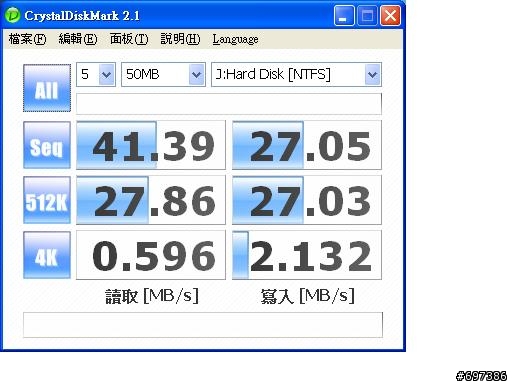Start the 4K random test
Viewport: 512px width, 384px height.
[x=47, y=255]
